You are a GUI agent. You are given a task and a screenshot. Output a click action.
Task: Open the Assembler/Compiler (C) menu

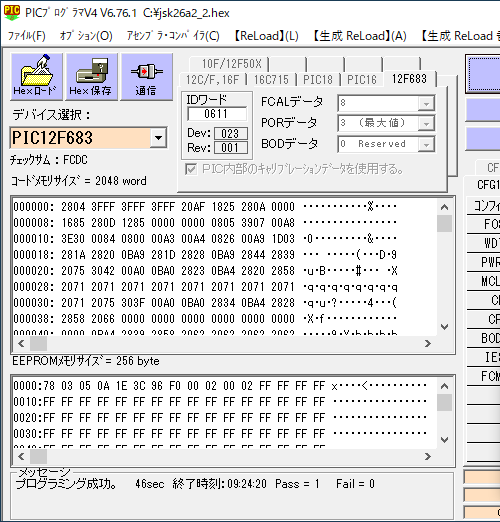[x=173, y=36]
